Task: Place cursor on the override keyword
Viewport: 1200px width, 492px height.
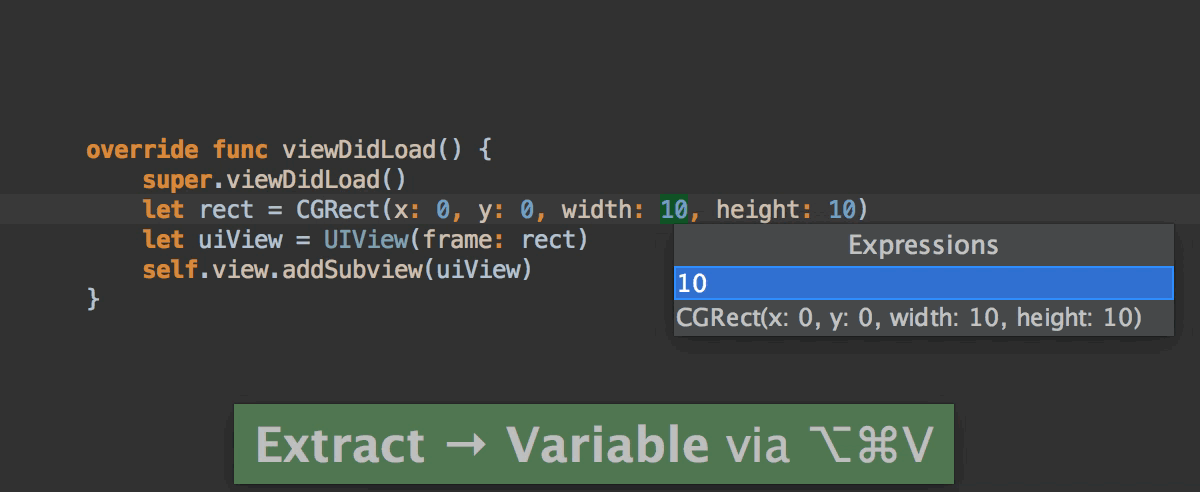Action: coord(142,150)
